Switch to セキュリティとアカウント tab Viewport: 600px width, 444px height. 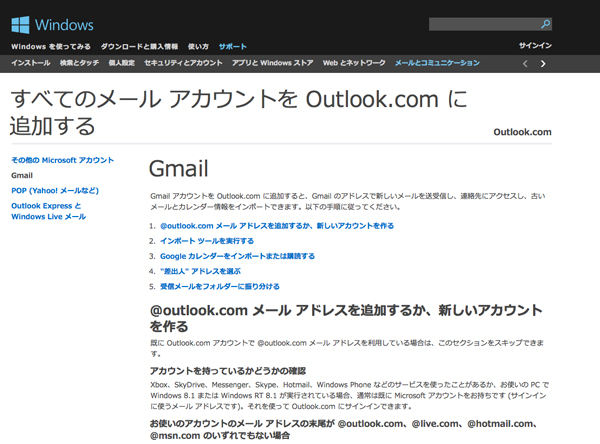click(183, 63)
